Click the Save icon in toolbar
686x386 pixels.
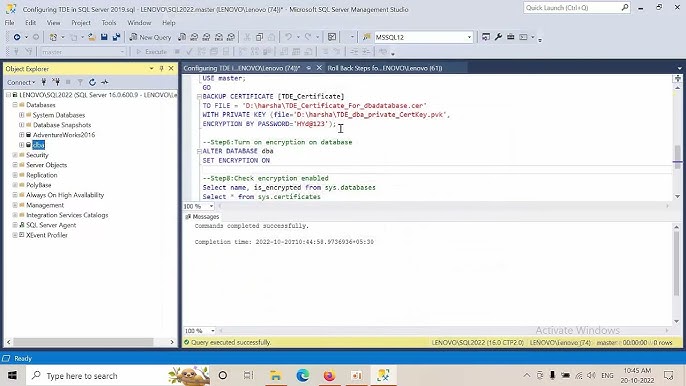(104, 37)
